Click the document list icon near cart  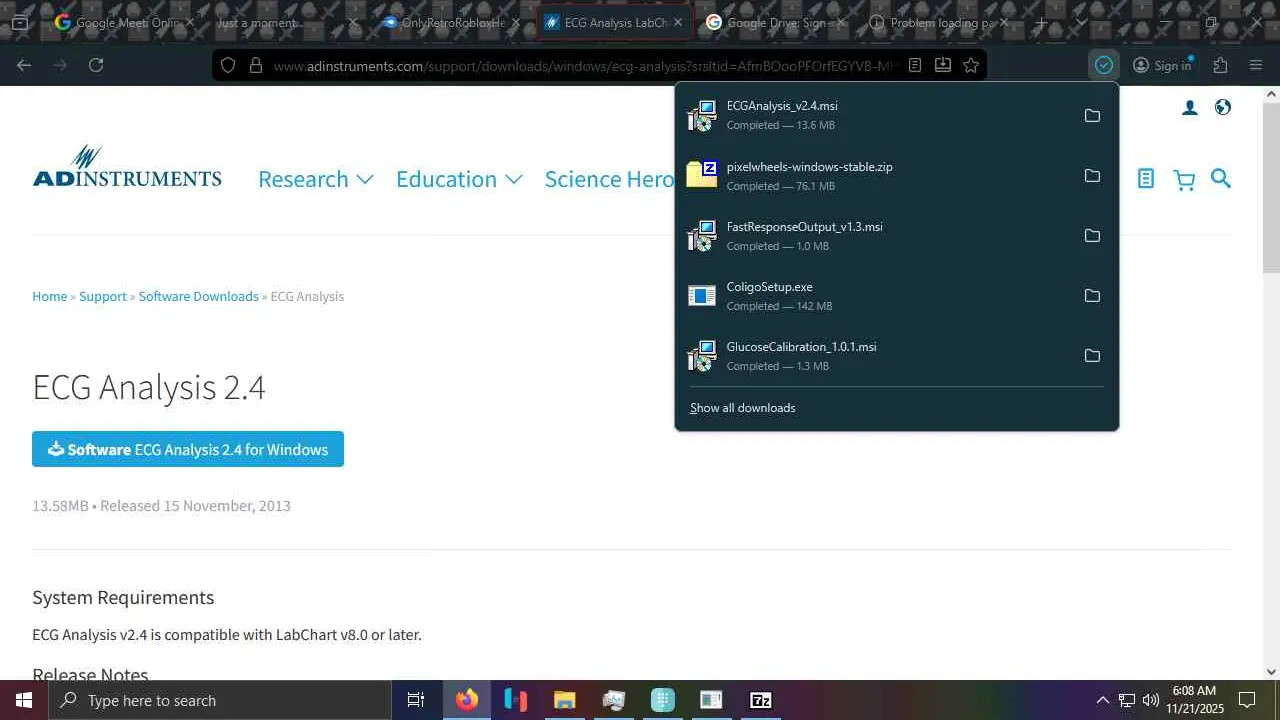pyautogui.click(x=1146, y=179)
